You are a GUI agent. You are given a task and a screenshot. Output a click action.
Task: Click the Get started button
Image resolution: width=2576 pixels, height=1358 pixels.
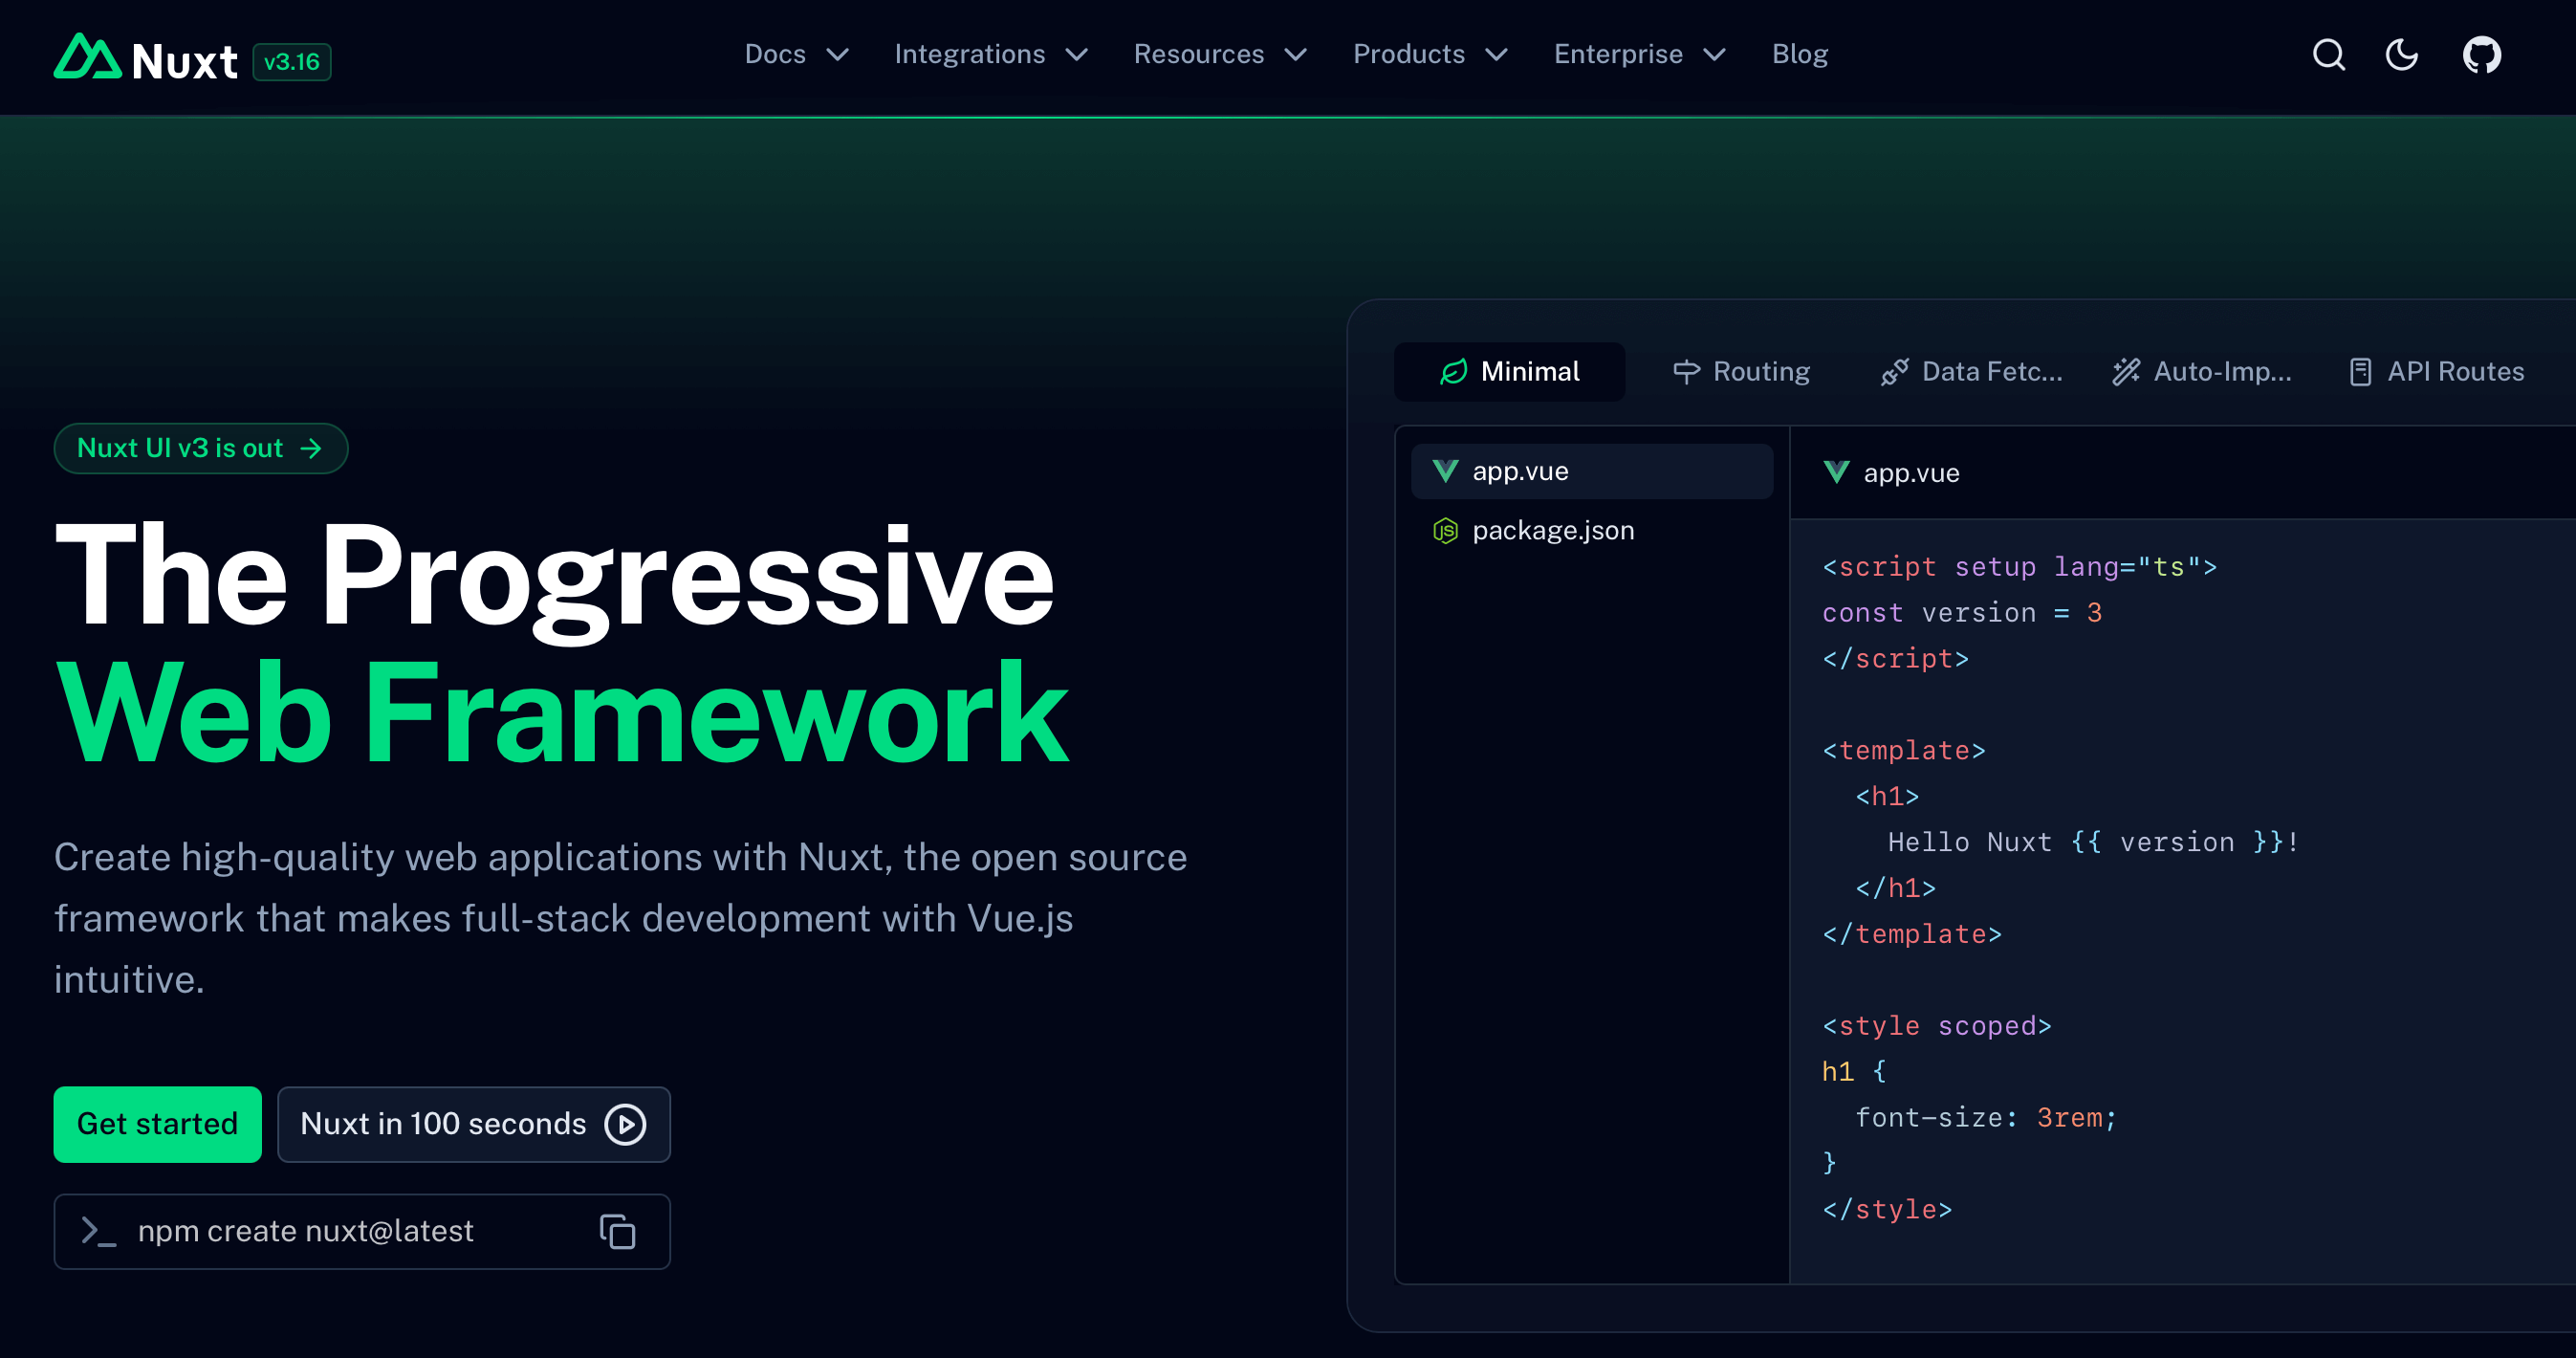(157, 1124)
